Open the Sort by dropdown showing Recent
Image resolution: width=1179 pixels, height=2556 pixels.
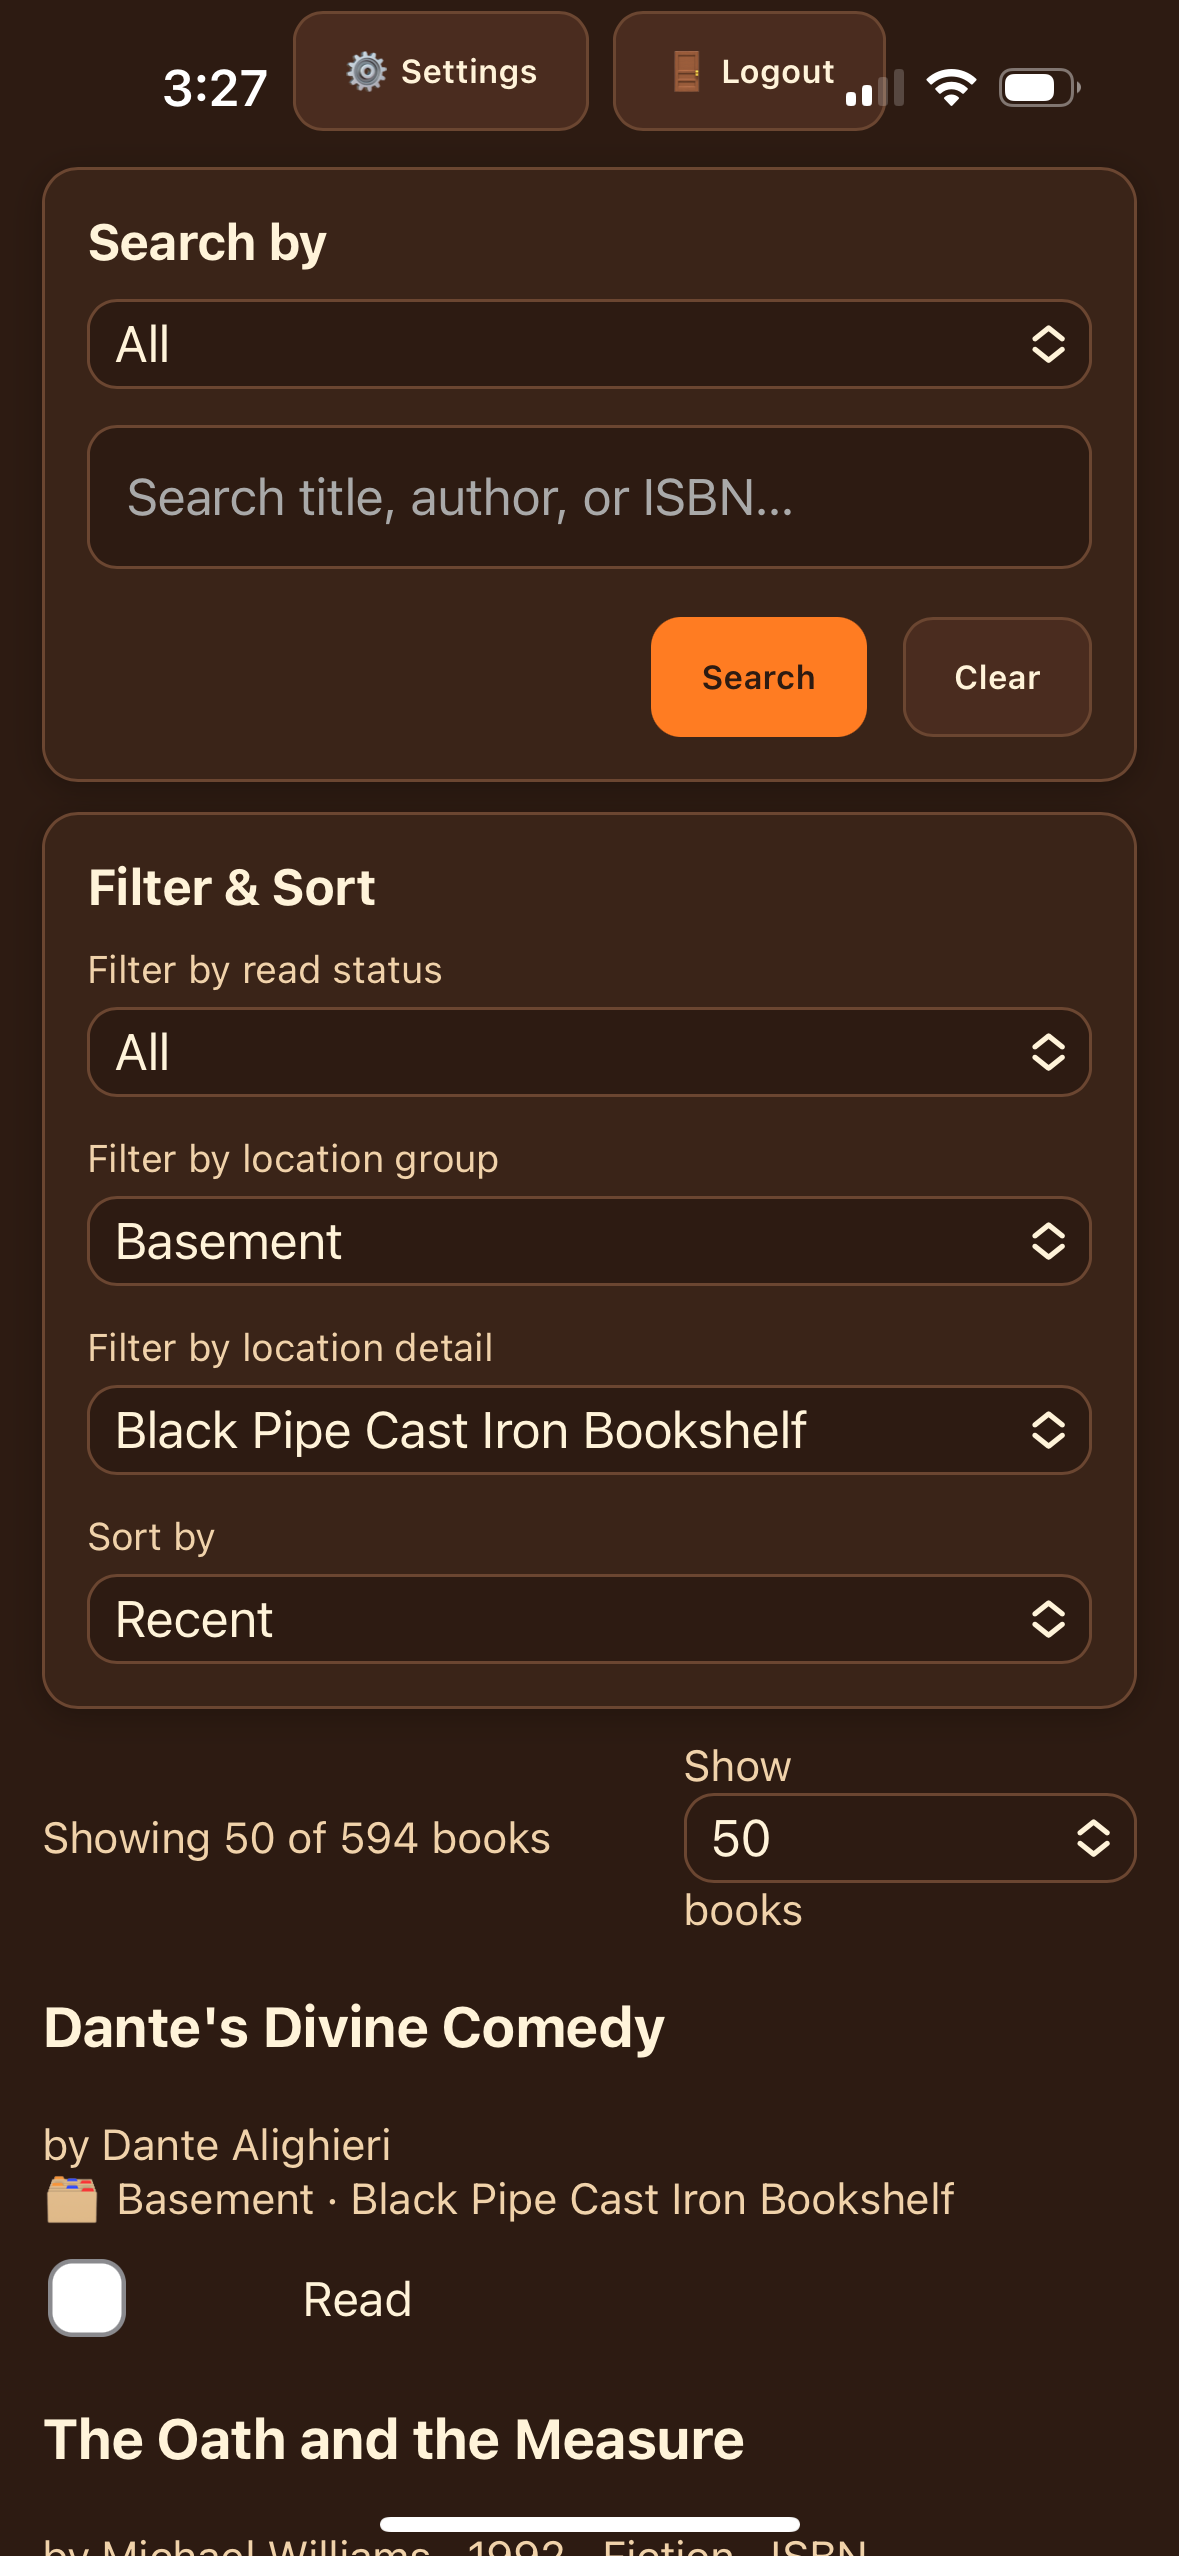tap(589, 1618)
